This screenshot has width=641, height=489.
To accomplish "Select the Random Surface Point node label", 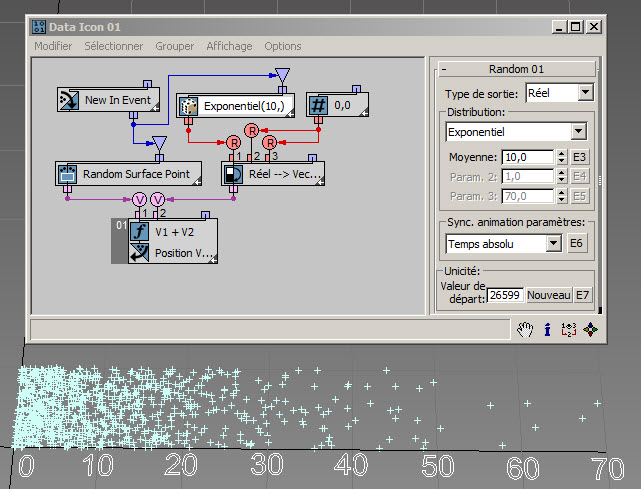I will (136, 174).
